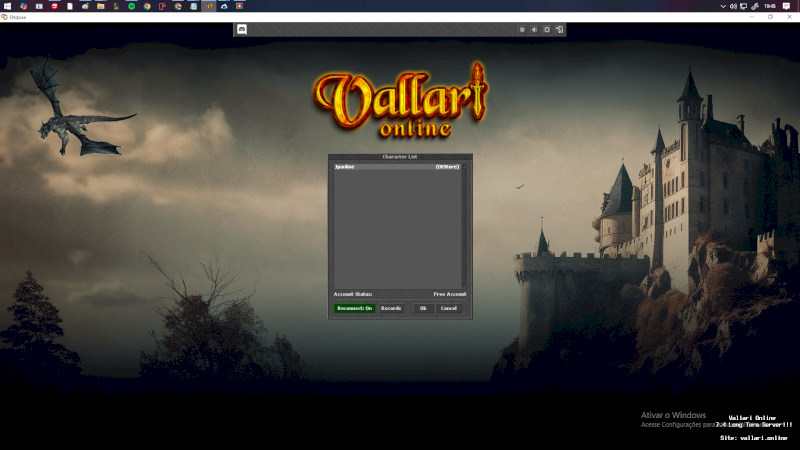Open the Discord icon in the top game bar

[x=242, y=30]
